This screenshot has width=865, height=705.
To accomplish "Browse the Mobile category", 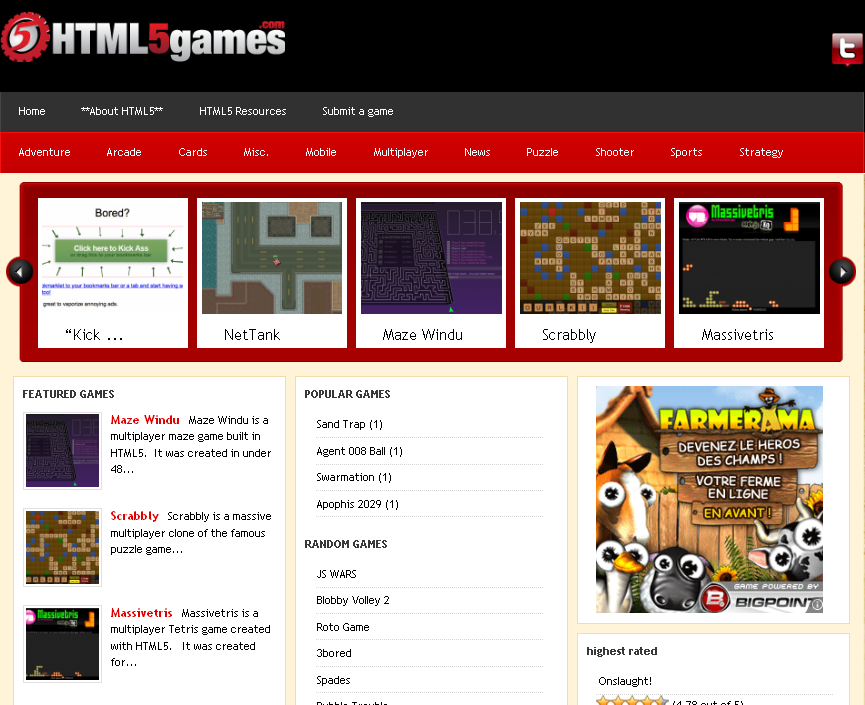I will (321, 152).
